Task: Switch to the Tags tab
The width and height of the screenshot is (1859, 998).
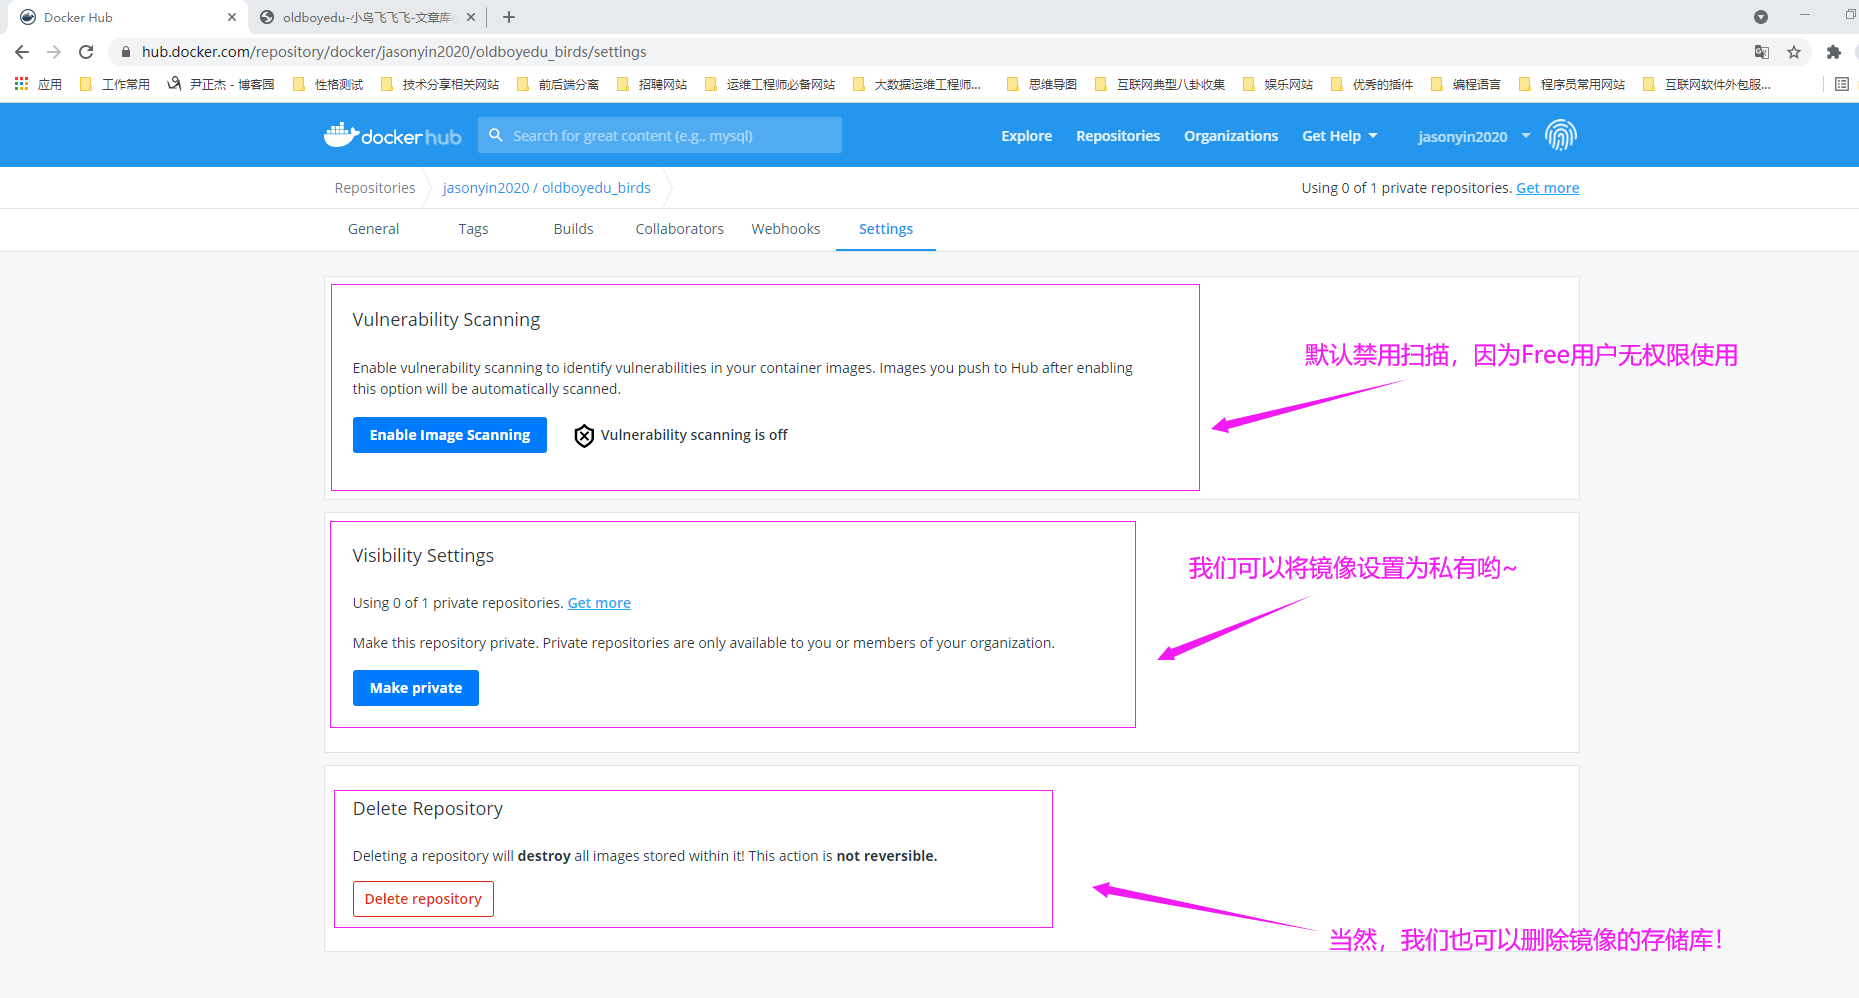Action: coord(473,229)
